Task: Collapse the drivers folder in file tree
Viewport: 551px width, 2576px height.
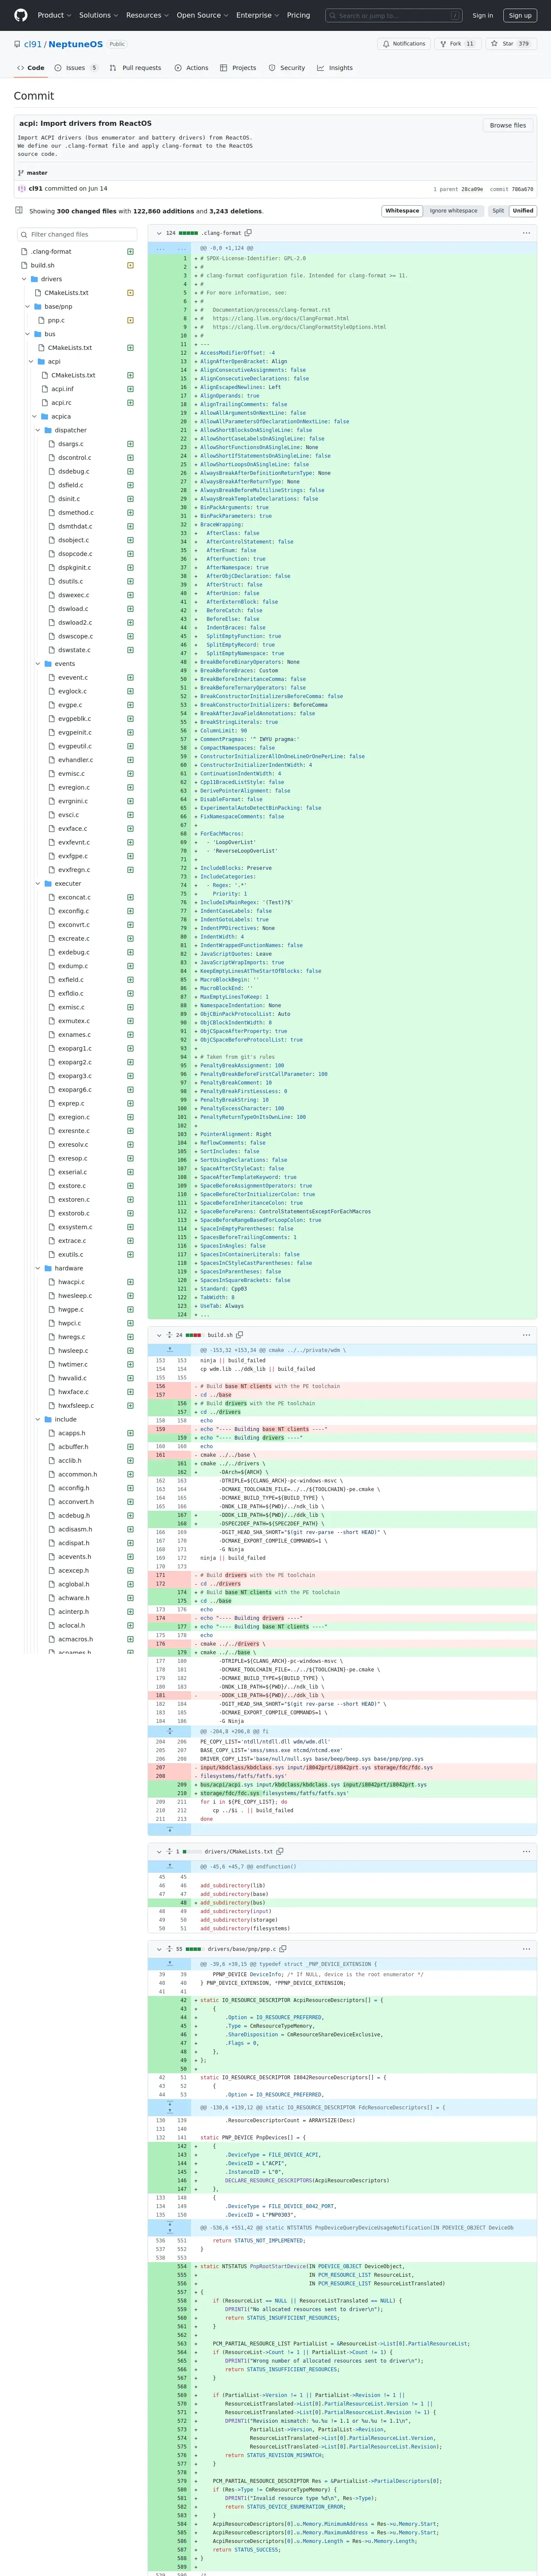Action: tap(23, 279)
